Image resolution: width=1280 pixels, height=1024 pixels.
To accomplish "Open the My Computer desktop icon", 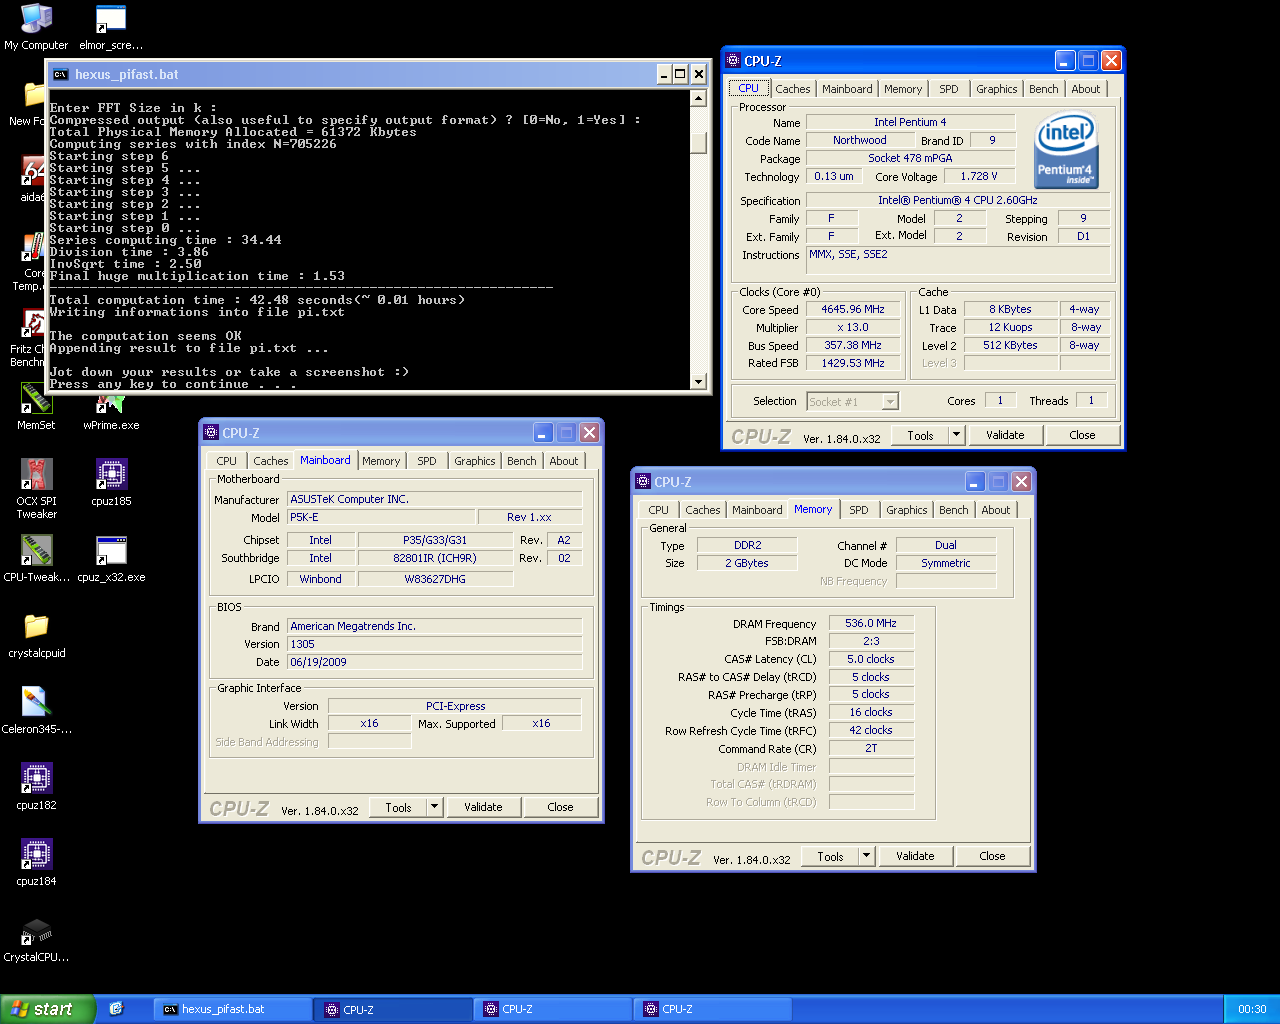I will click(36, 26).
